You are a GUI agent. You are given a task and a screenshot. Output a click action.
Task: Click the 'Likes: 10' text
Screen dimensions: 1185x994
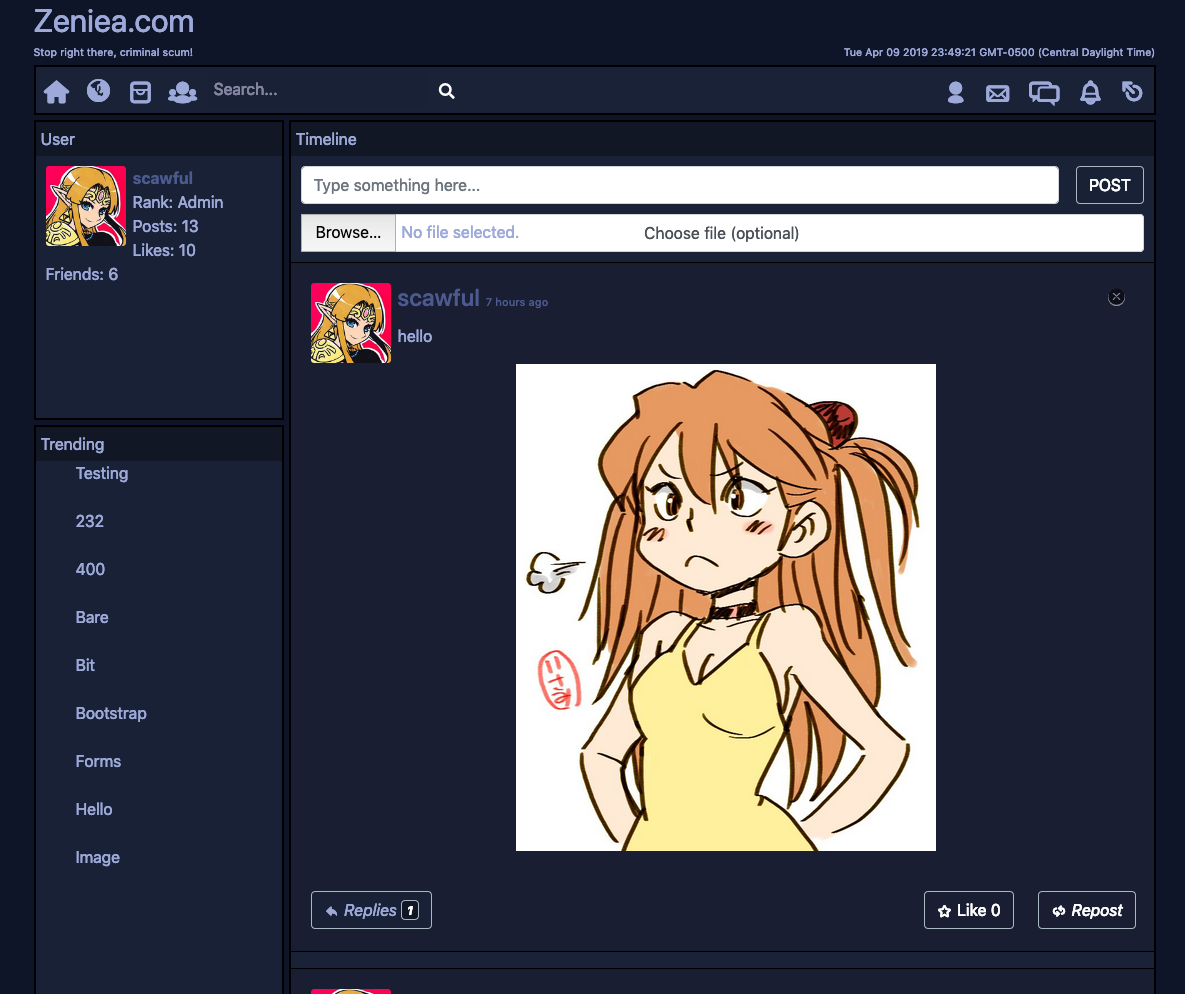[164, 250]
